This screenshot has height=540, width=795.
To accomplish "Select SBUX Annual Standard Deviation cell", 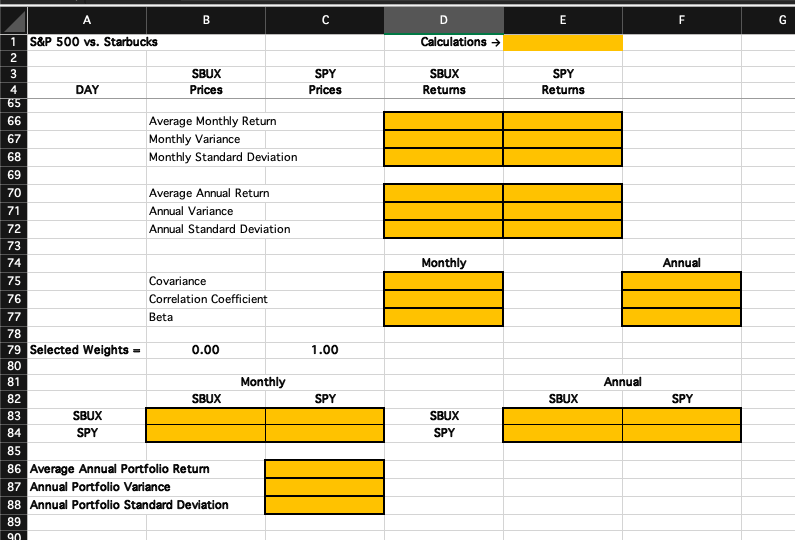I will 444,229.
